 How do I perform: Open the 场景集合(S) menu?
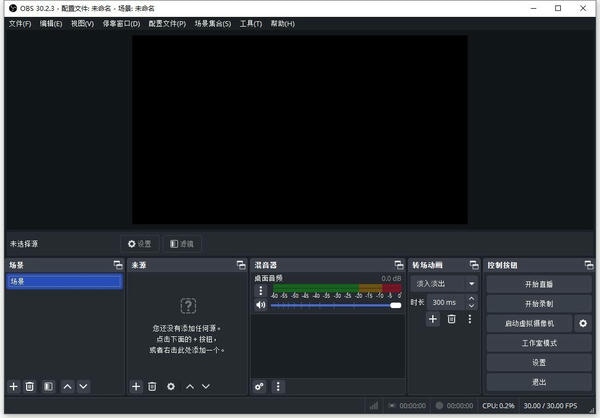coord(213,24)
